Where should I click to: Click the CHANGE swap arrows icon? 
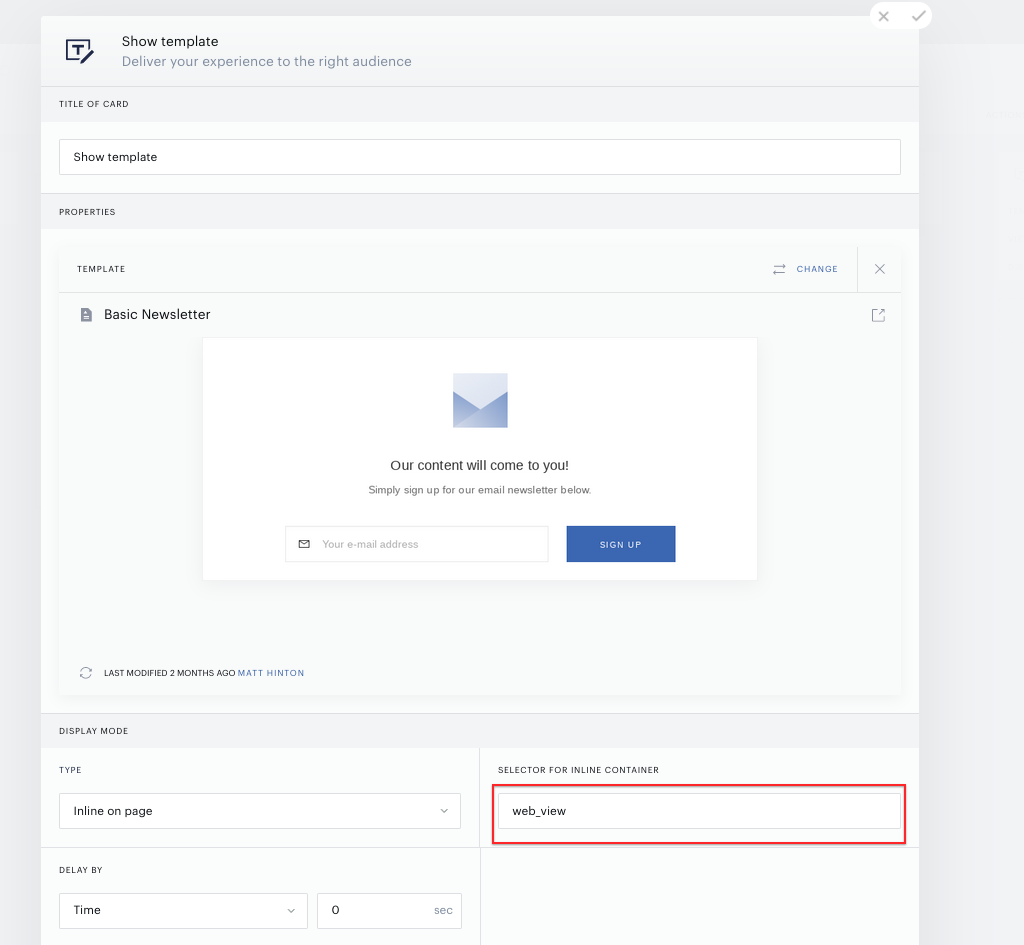[779, 269]
